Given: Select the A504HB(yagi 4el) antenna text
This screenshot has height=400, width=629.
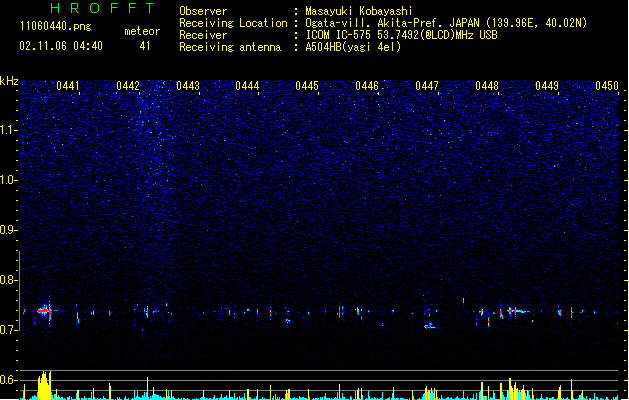Looking at the screenshot, I should (x=353, y=47).
